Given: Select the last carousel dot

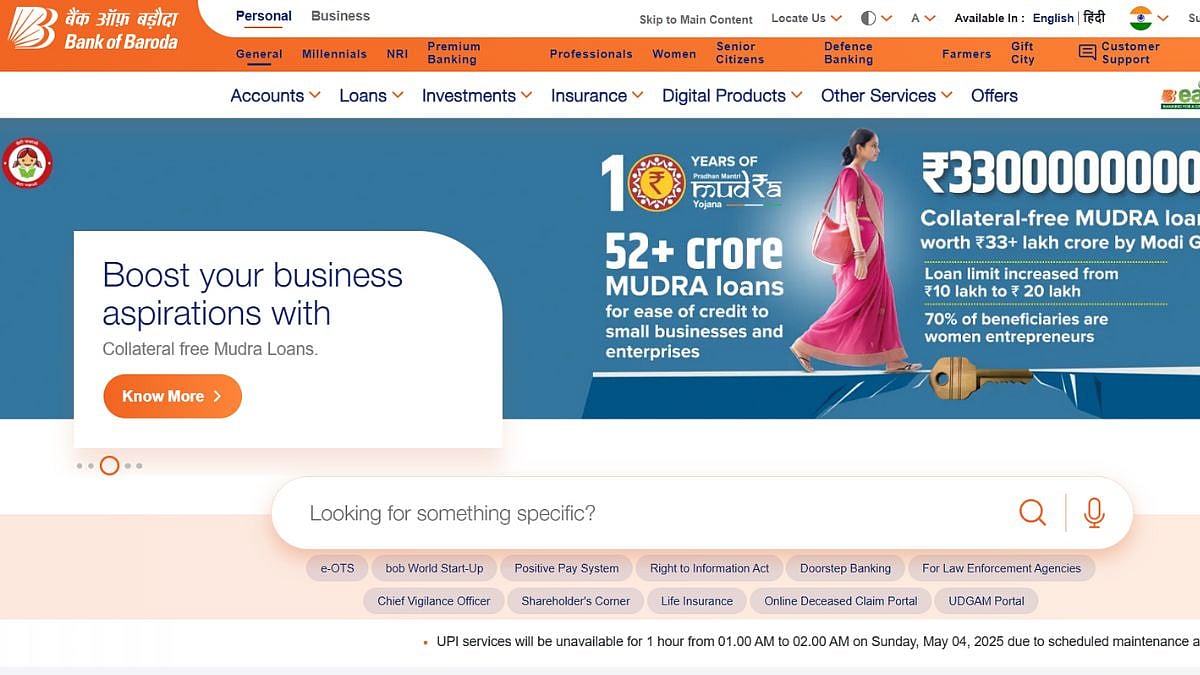Looking at the screenshot, I should click(139, 466).
